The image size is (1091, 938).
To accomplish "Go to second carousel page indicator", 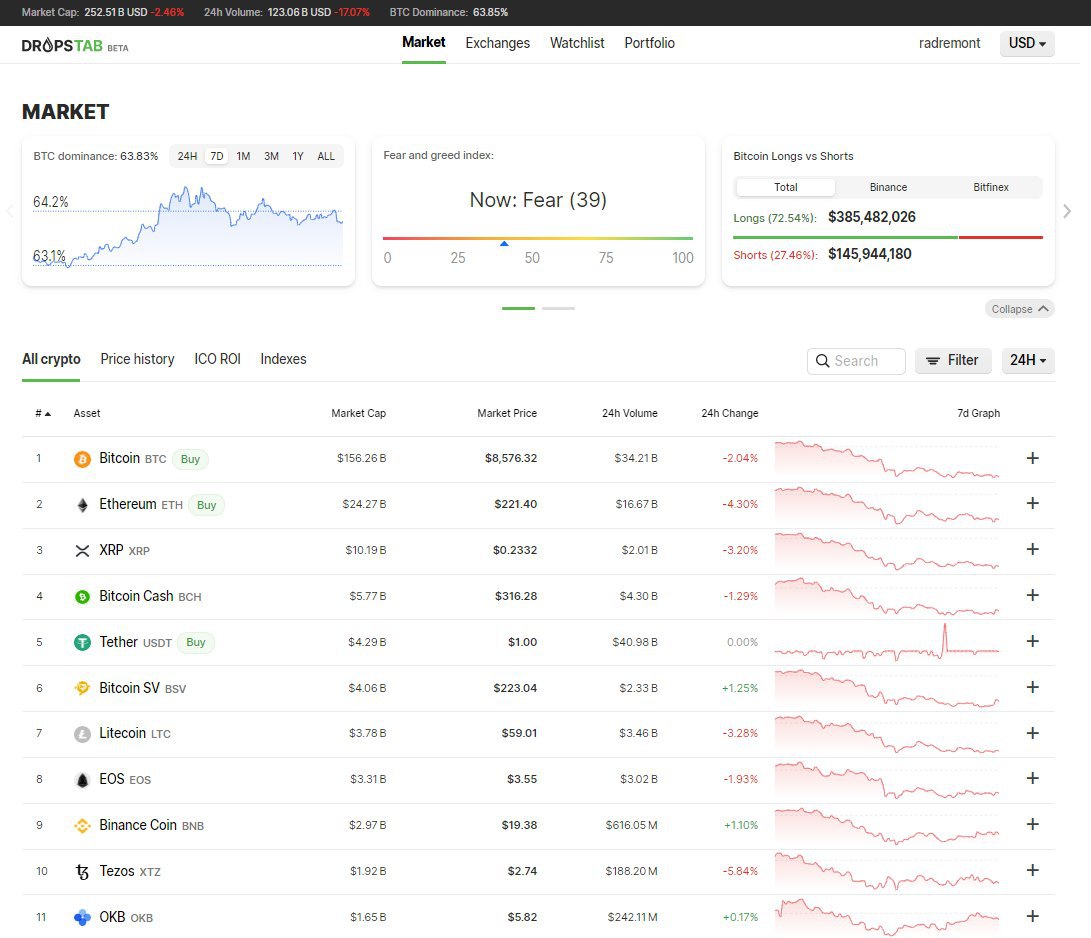I will click(558, 308).
